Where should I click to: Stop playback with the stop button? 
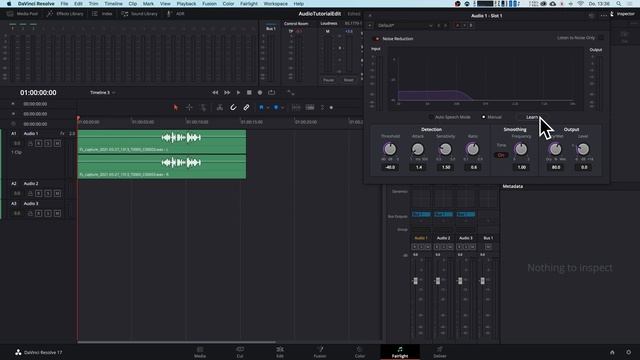click(x=249, y=93)
